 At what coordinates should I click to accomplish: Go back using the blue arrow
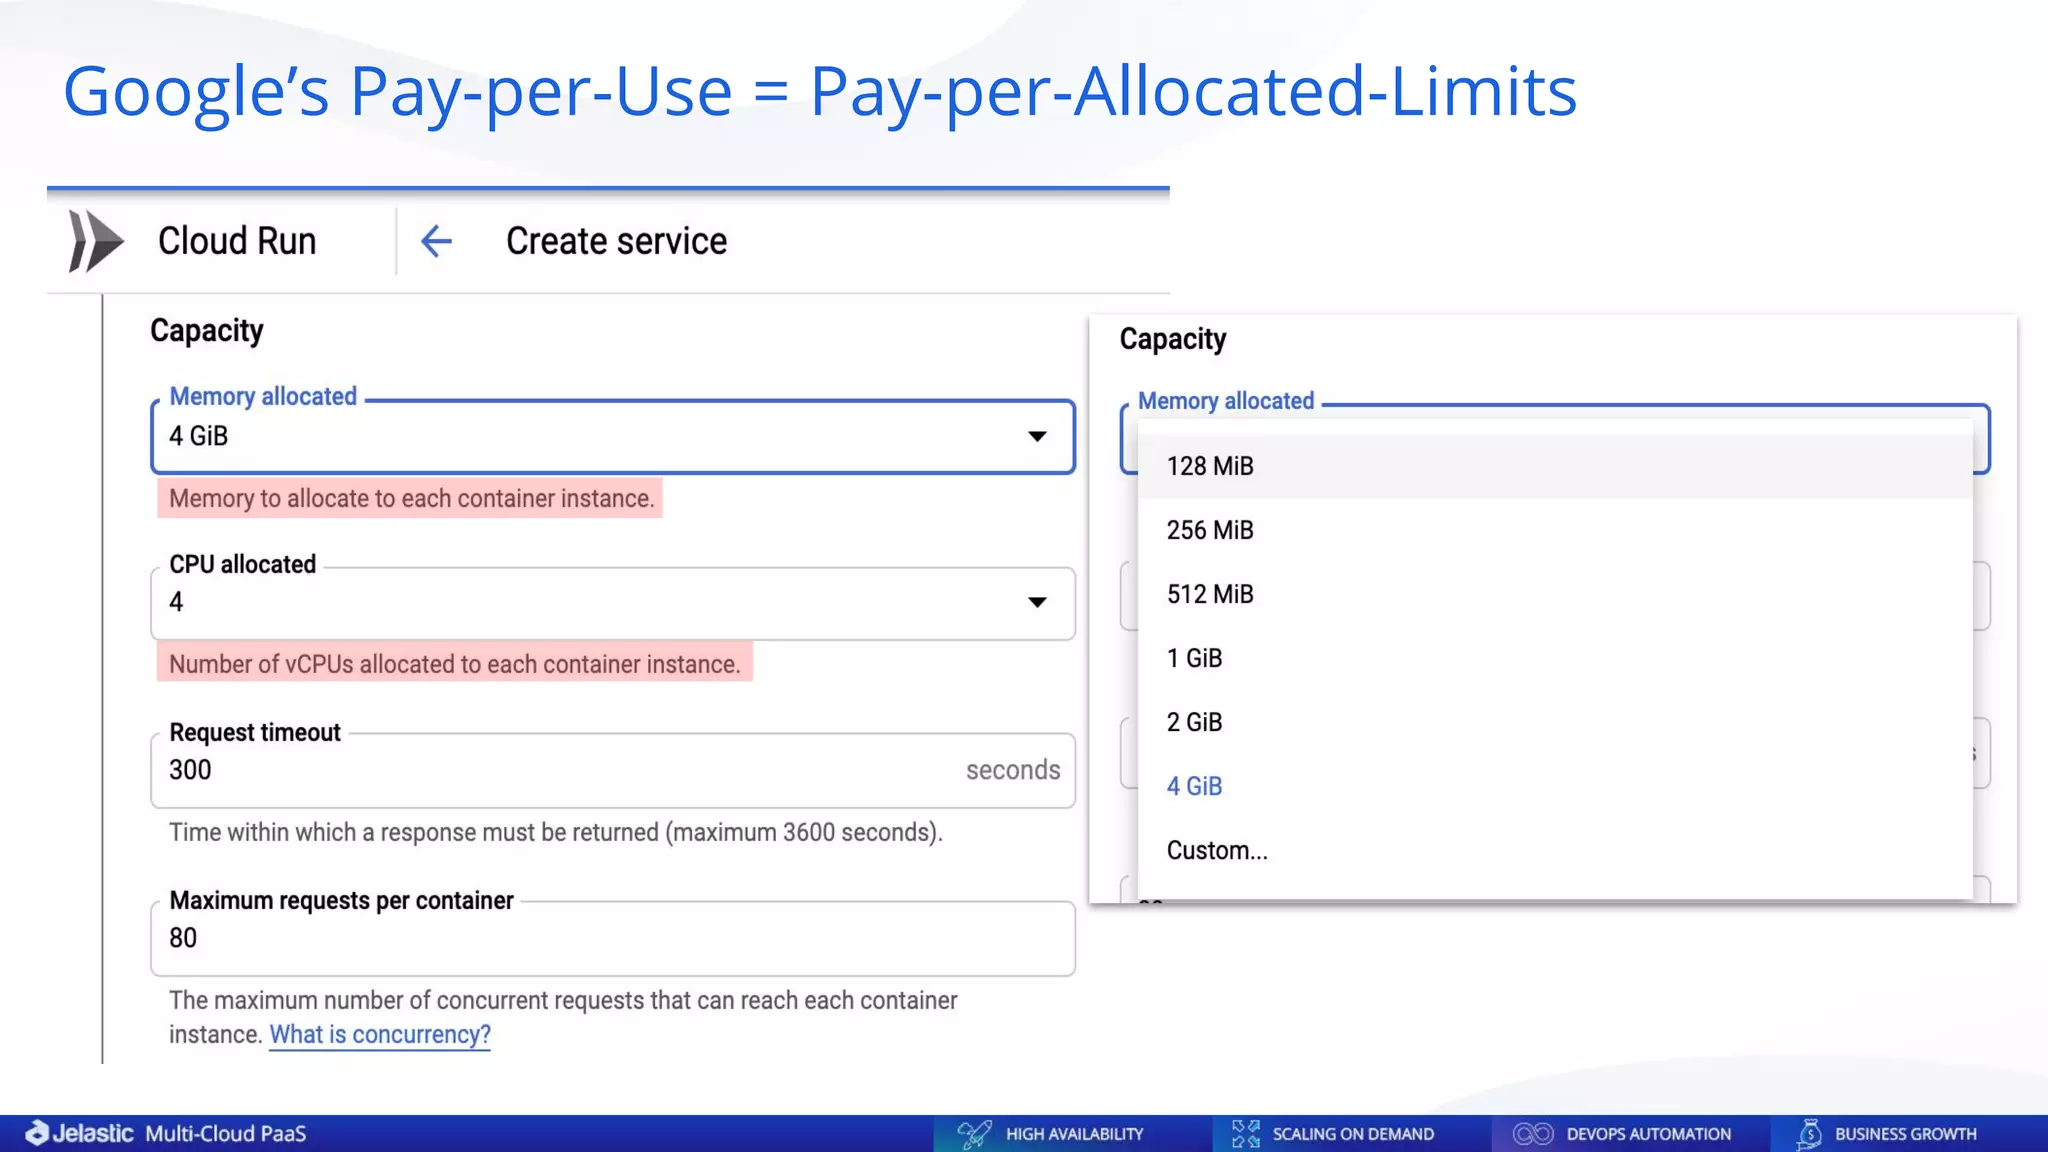[436, 241]
